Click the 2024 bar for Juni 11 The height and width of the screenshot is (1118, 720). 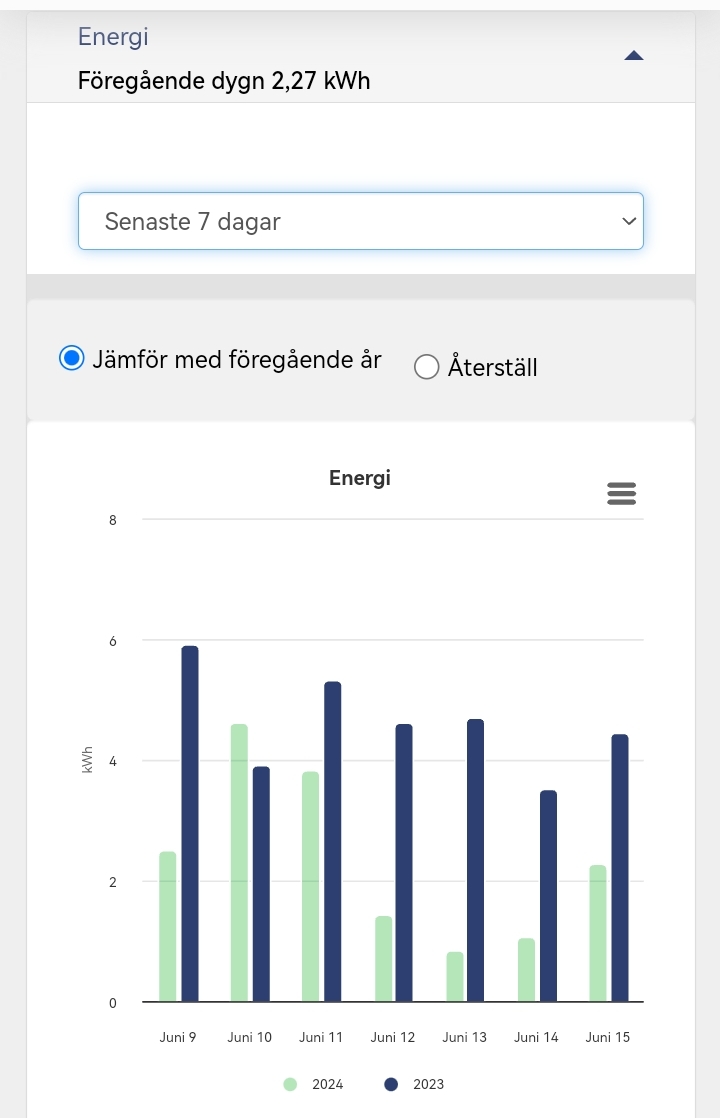[311, 886]
